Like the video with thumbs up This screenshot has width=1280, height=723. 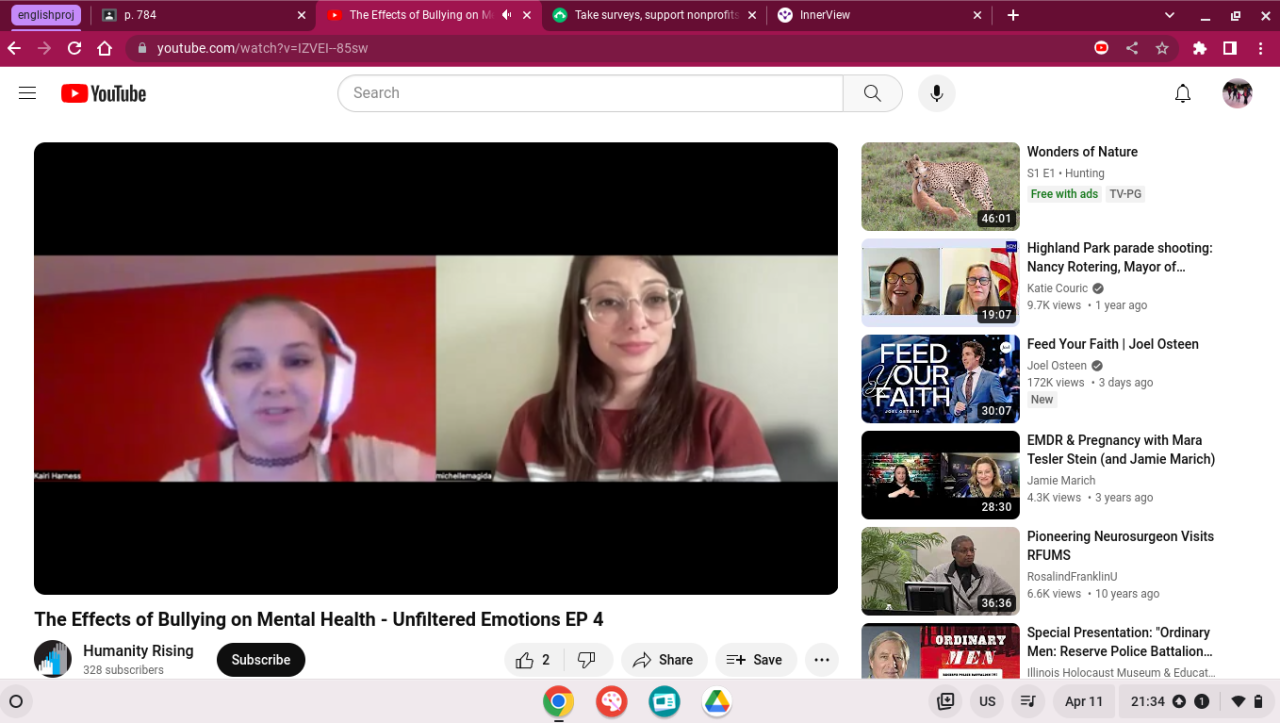point(533,660)
